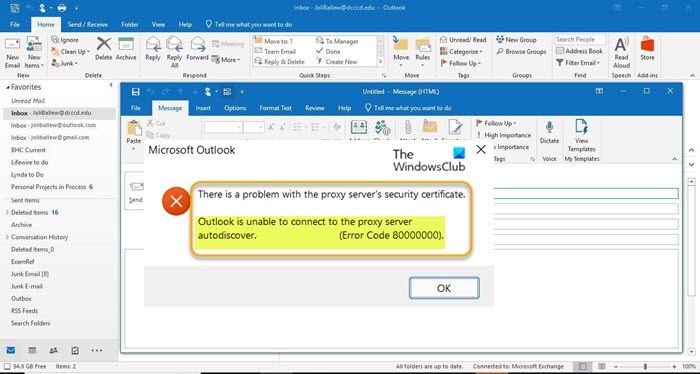The width and height of the screenshot is (700, 374).
Task: Switch to Mail view icon in navigation bar
Action: click(x=11, y=350)
